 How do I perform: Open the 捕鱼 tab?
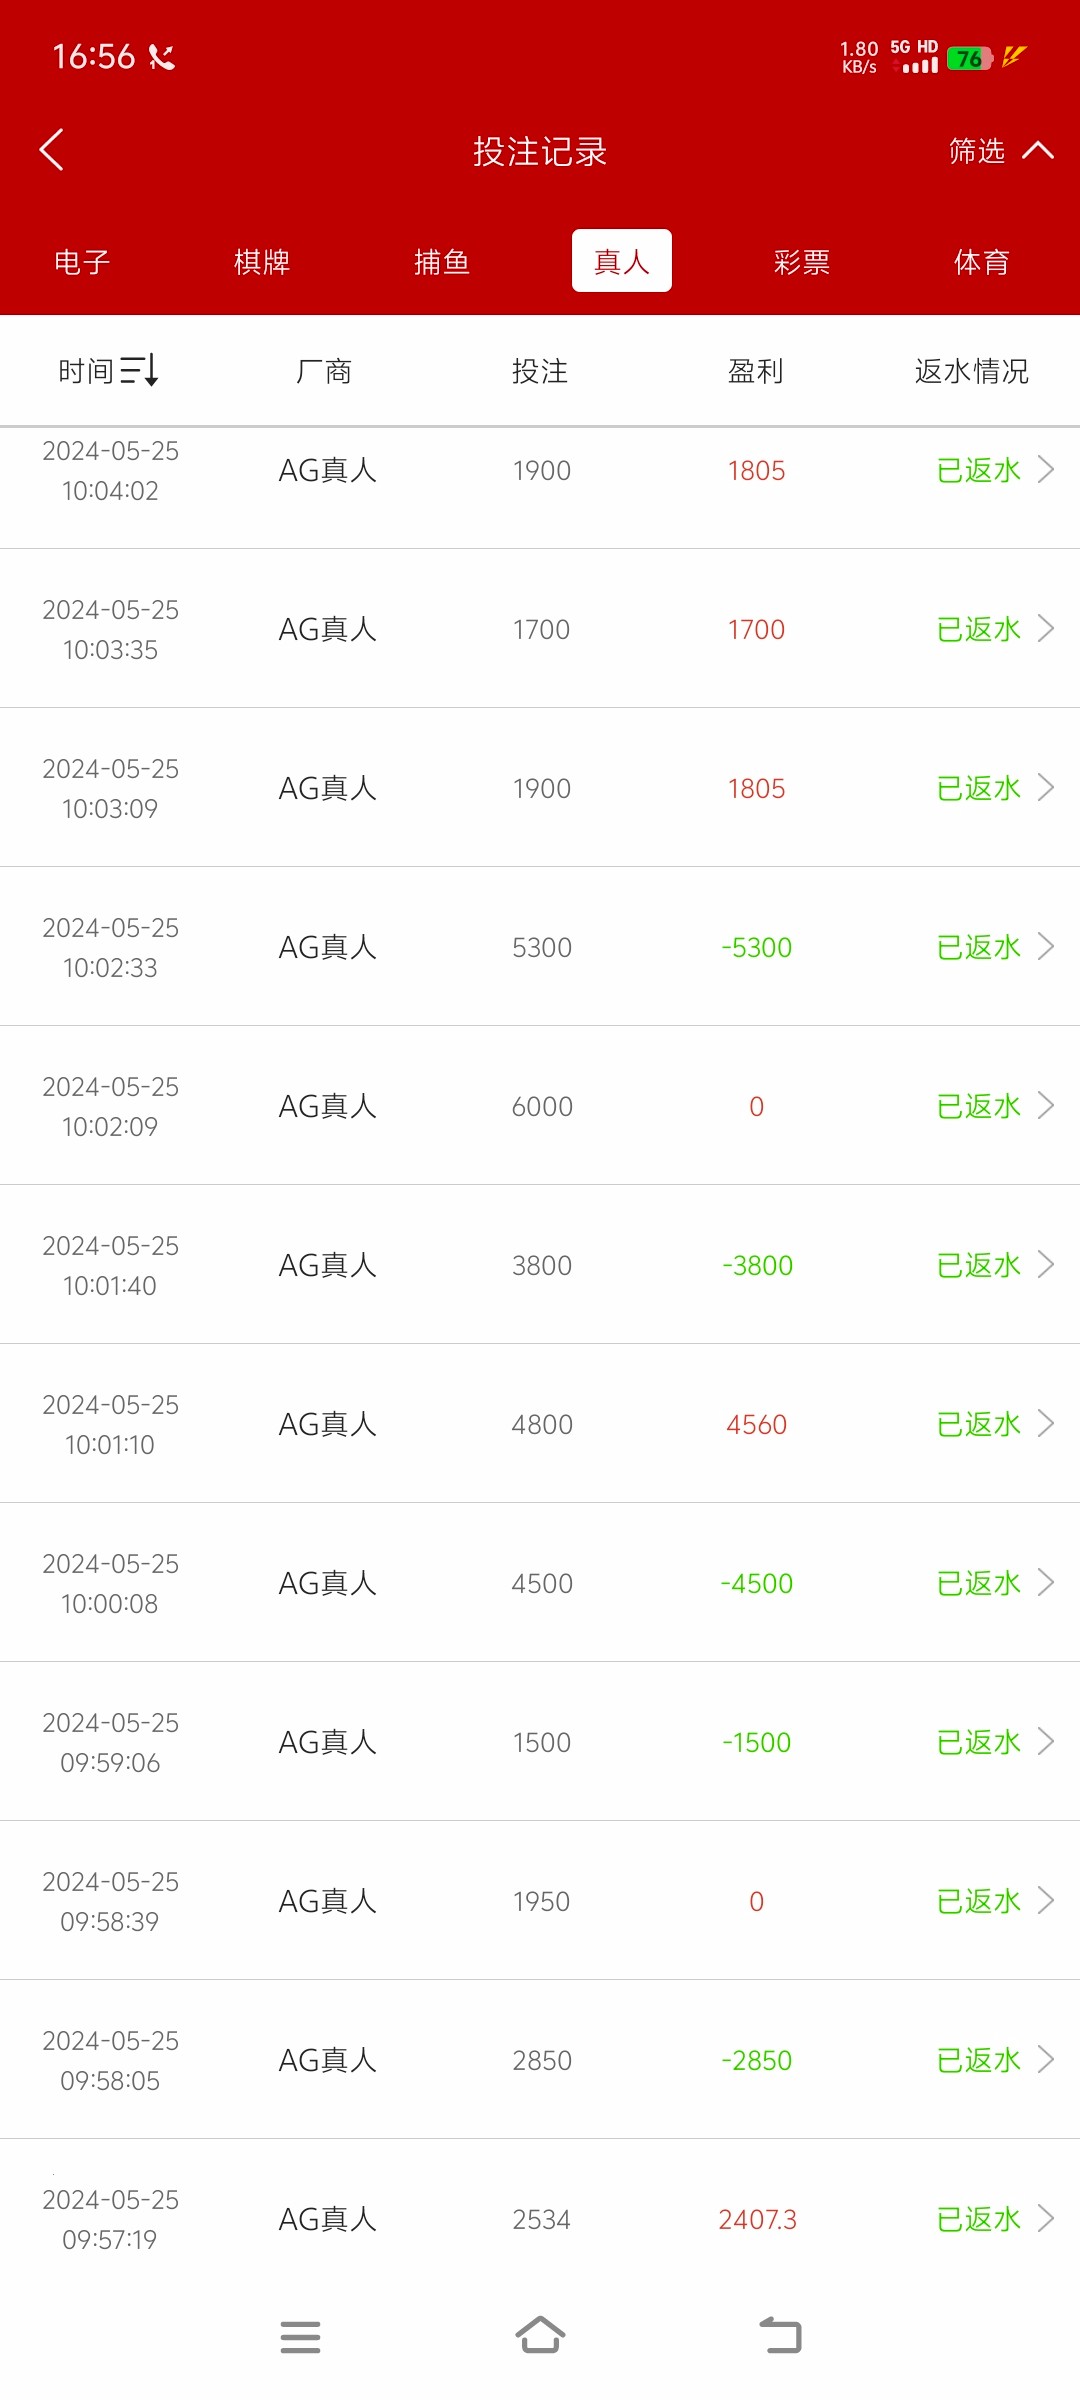point(442,262)
